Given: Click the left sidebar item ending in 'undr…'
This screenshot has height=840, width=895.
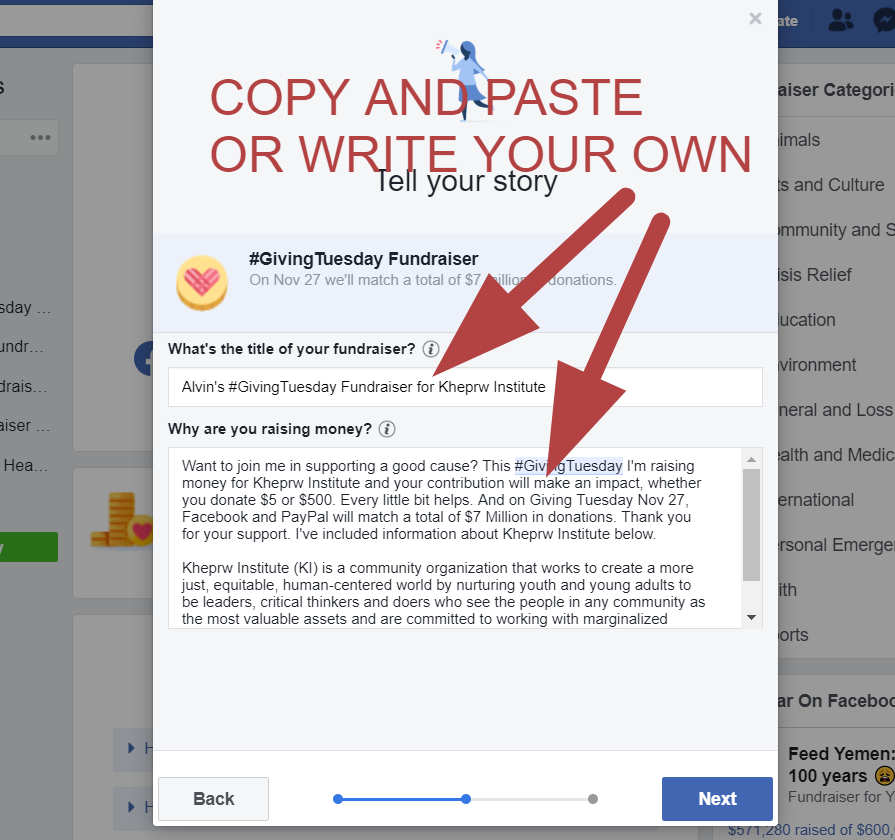Looking at the screenshot, I should pos(22,347).
